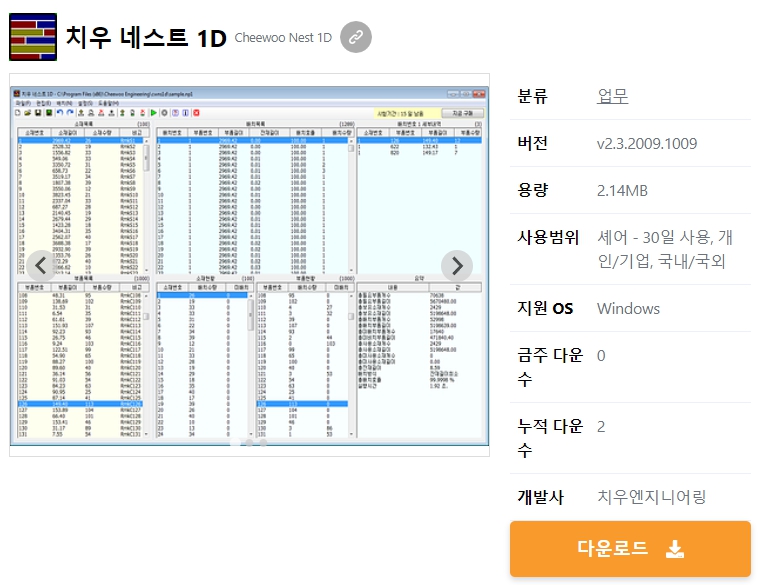The width and height of the screenshot is (760, 585).
Task: Click the orange 다운로드 download button
Action: tap(630, 549)
